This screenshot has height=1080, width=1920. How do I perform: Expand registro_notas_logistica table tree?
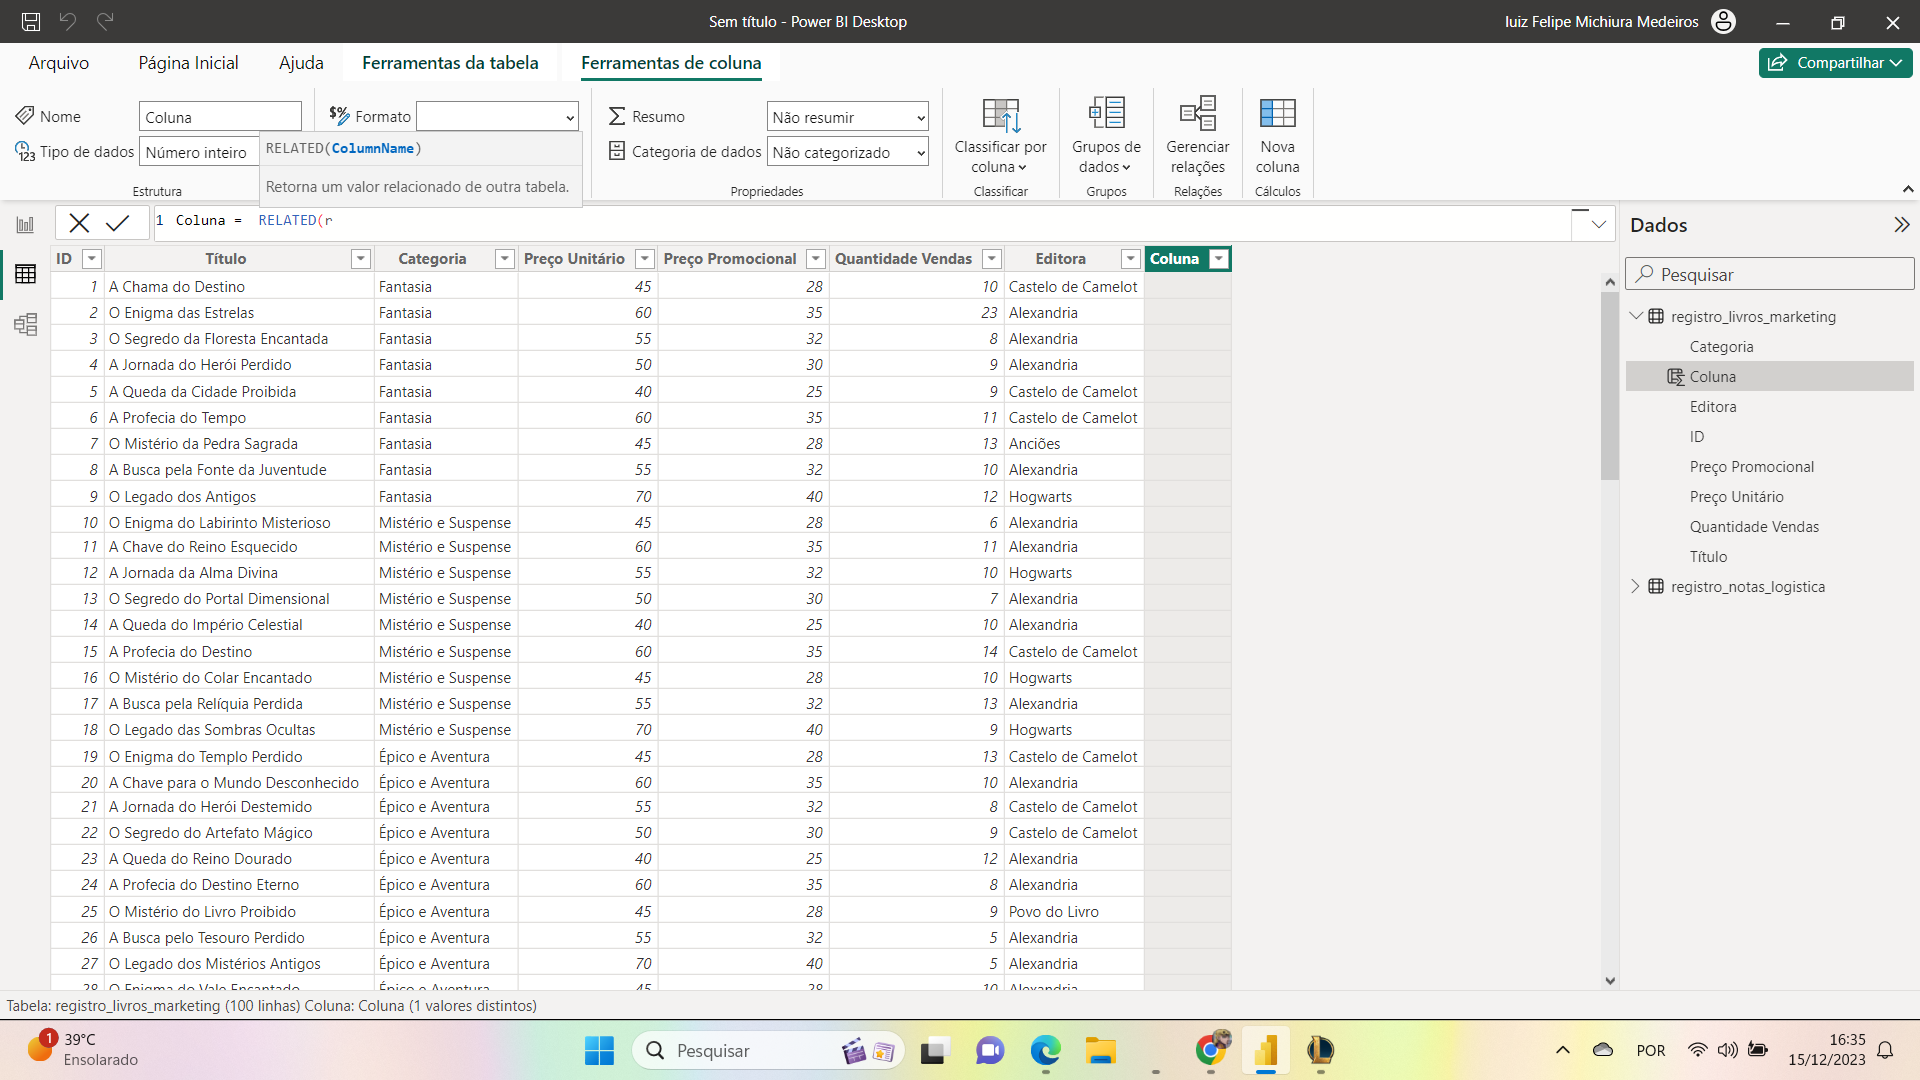1636,586
